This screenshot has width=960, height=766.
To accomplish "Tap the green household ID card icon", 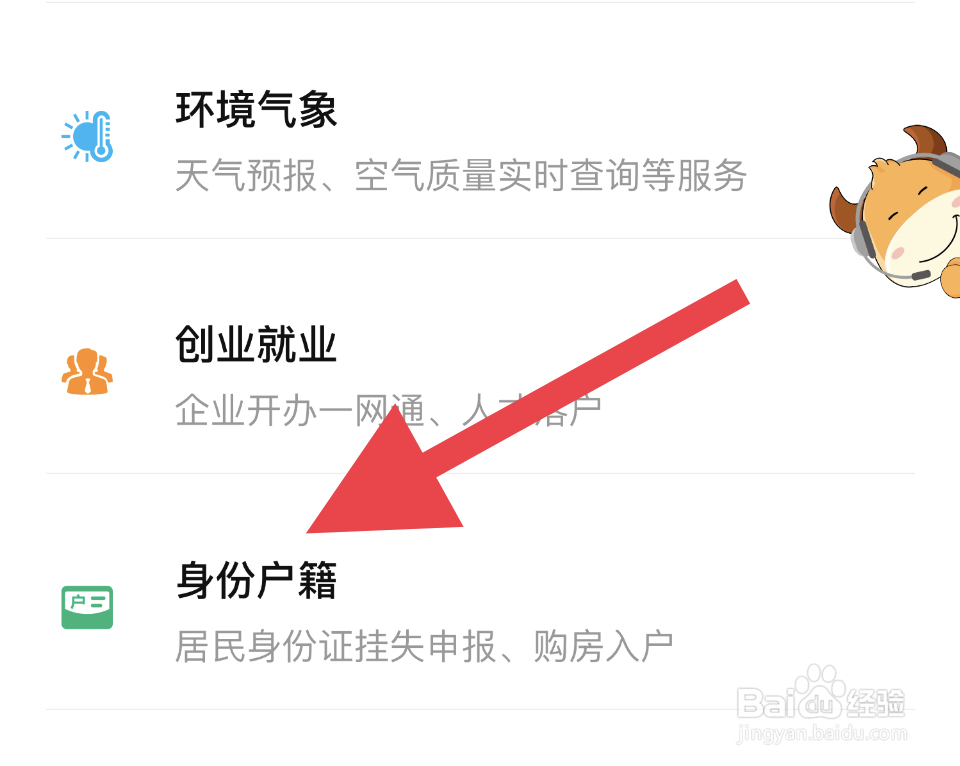I will pos(87,607).
